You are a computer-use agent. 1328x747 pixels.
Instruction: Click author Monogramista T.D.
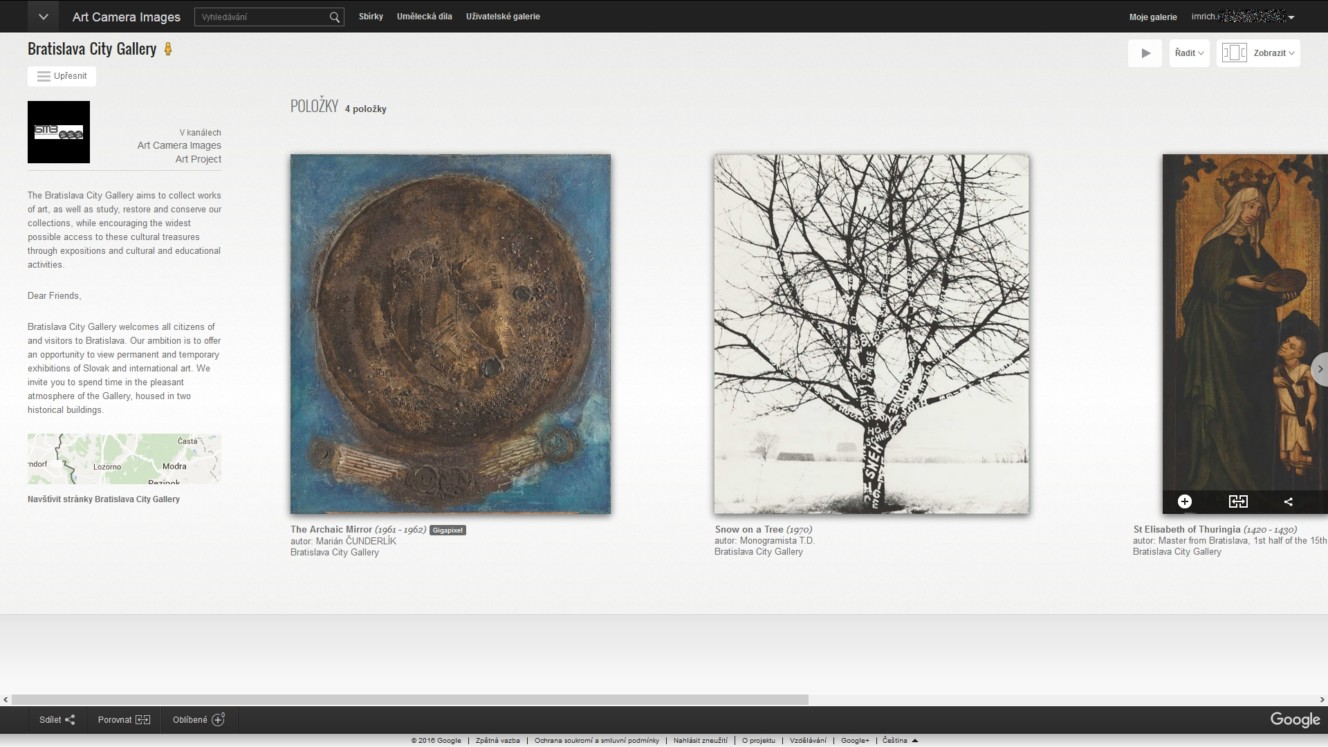[x=777, y=541]
